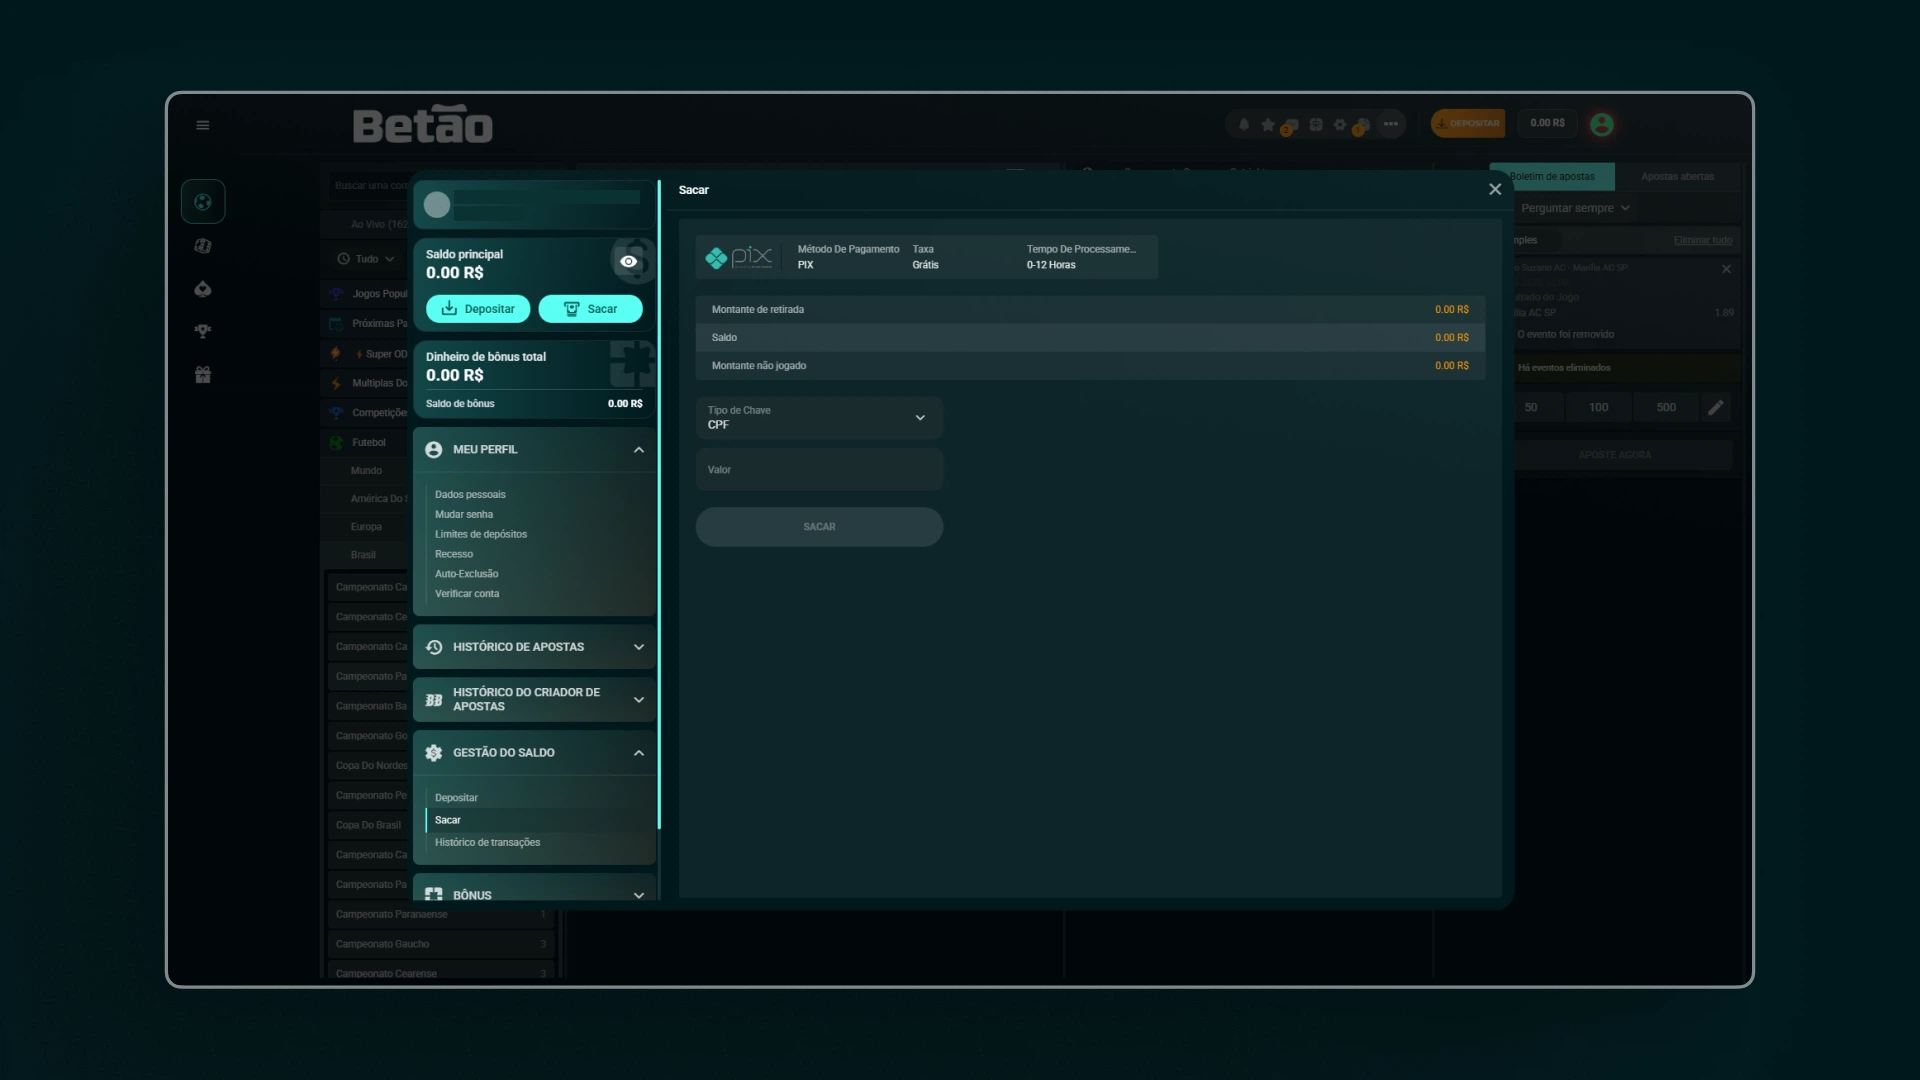This screenshot has width=1920, height=1080.
Task: Click the Gestão do Saldo gear icon
Action: 433,753
